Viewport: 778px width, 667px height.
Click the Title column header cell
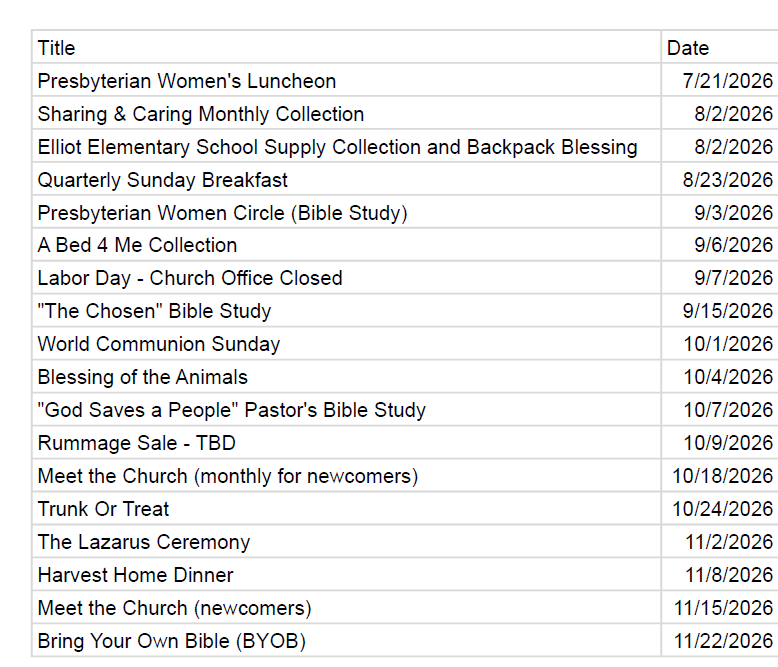tap(346, 48)
